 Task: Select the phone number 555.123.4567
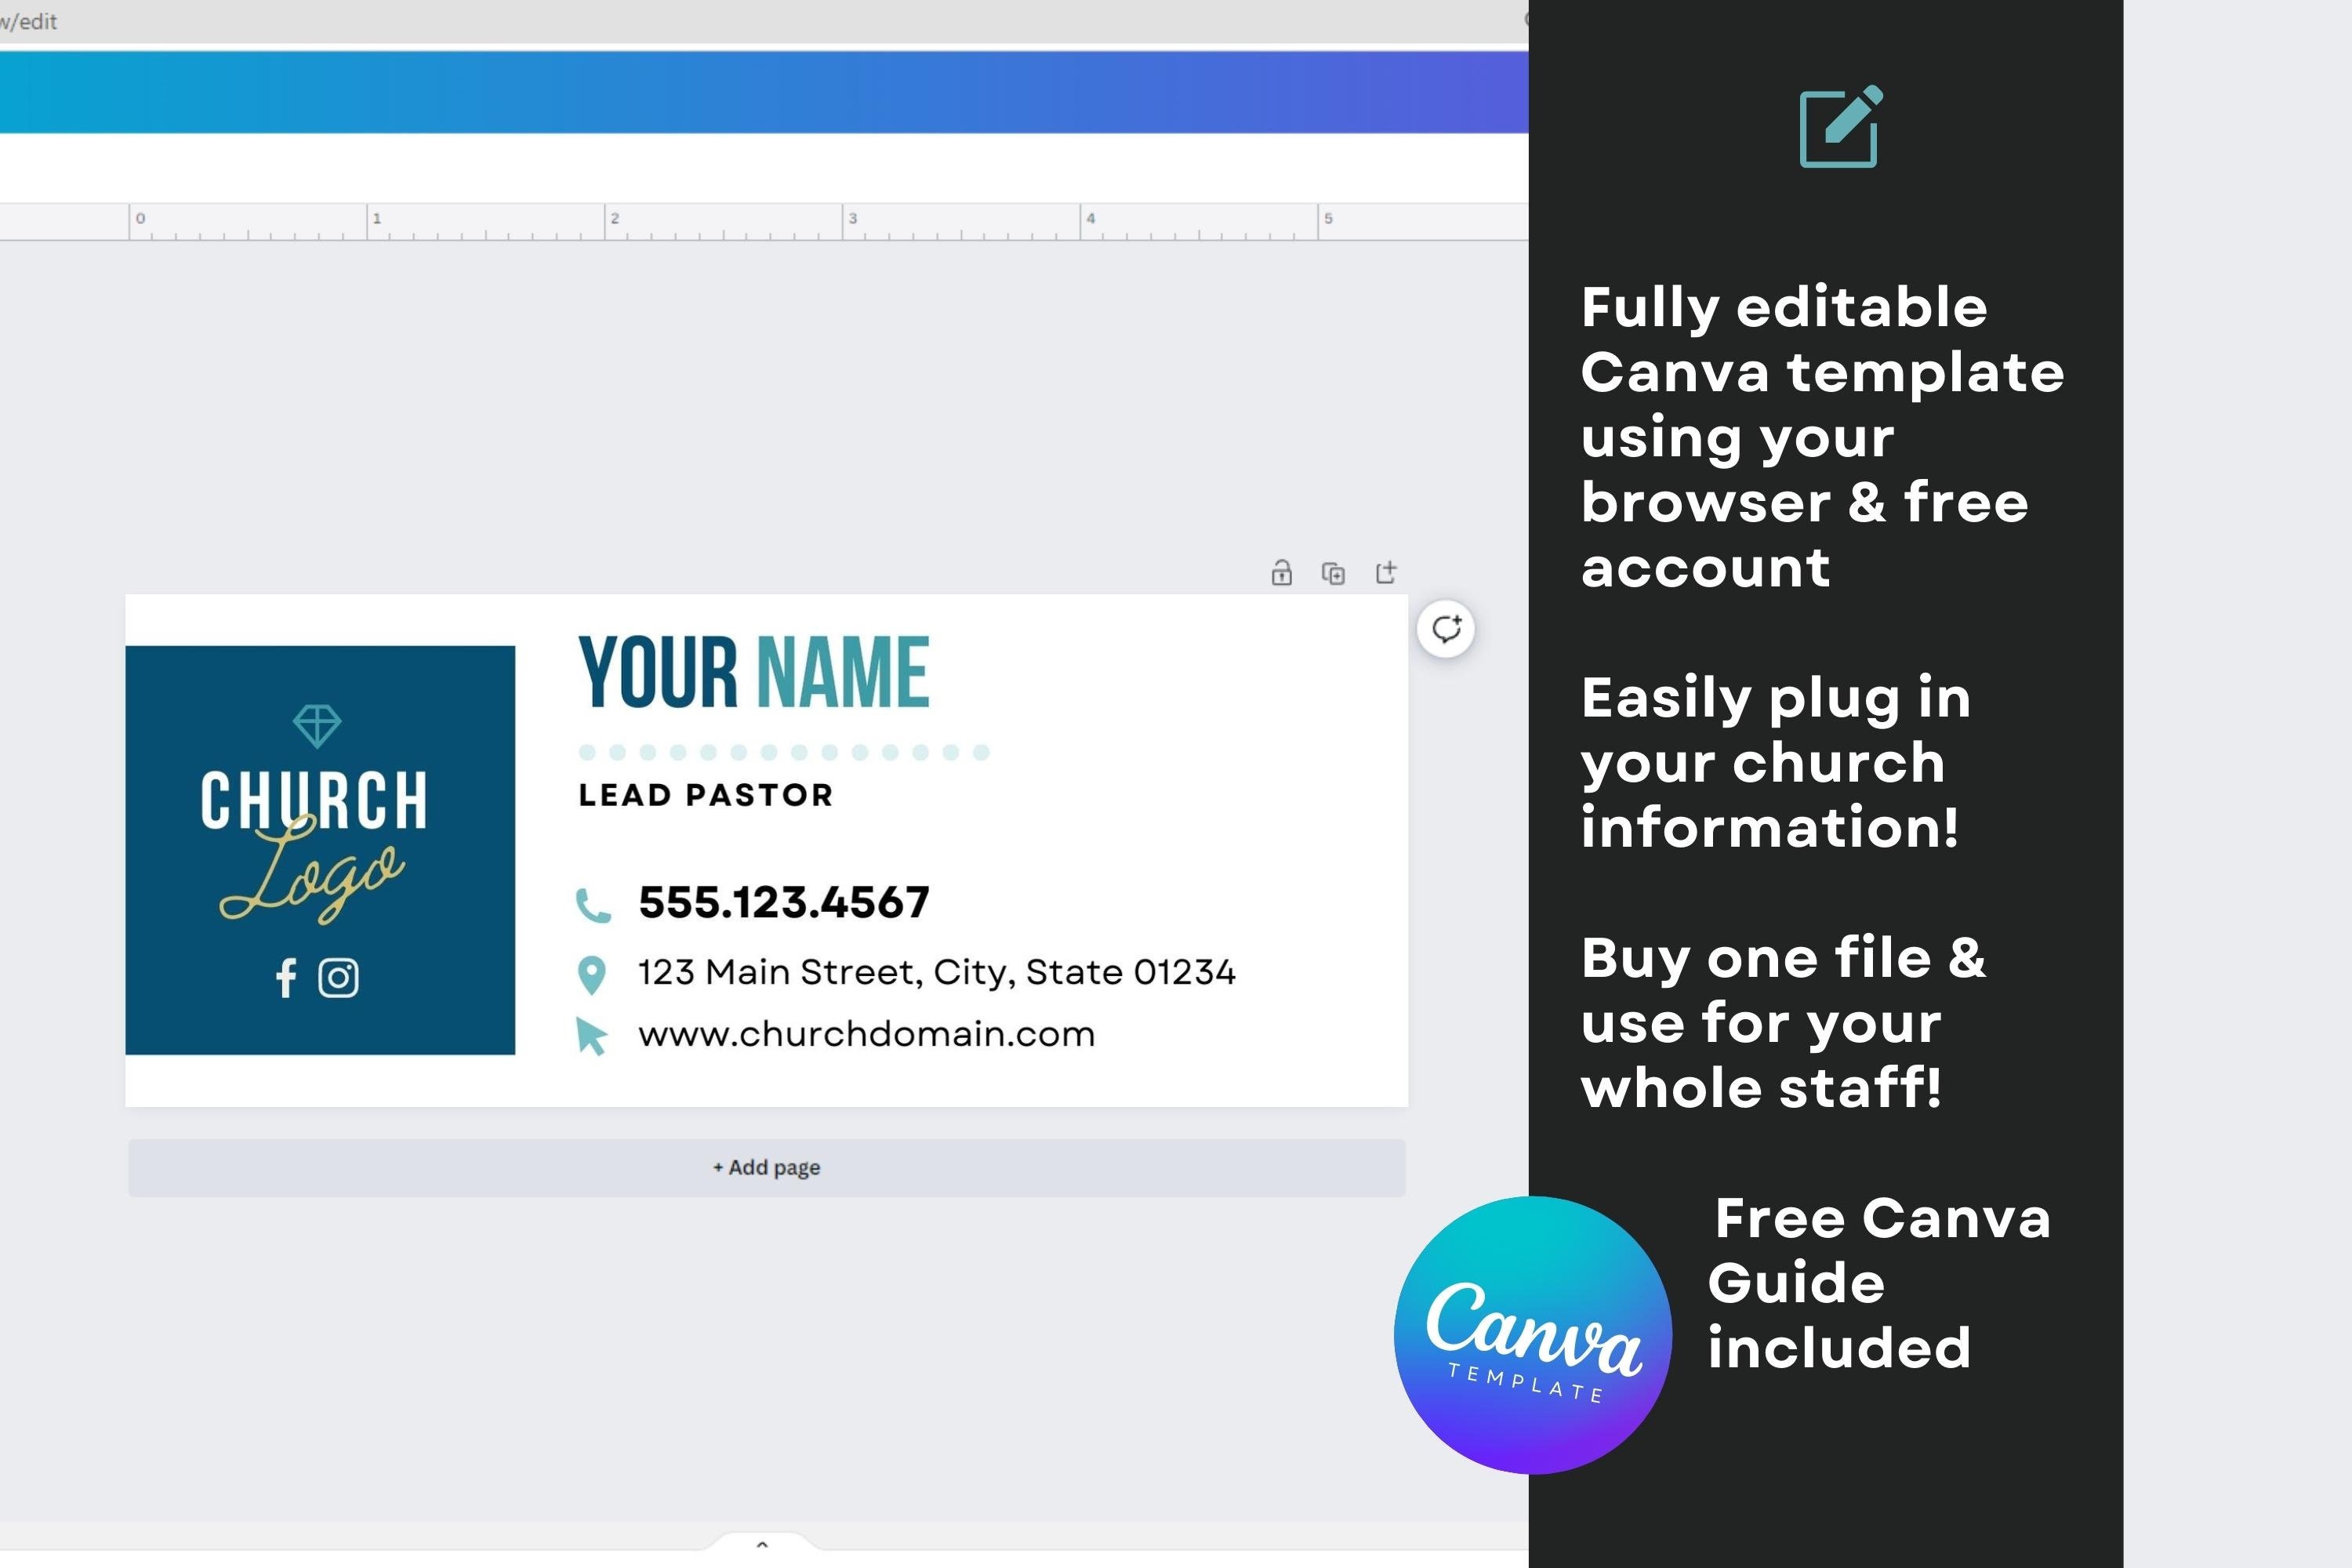(784, 902)
